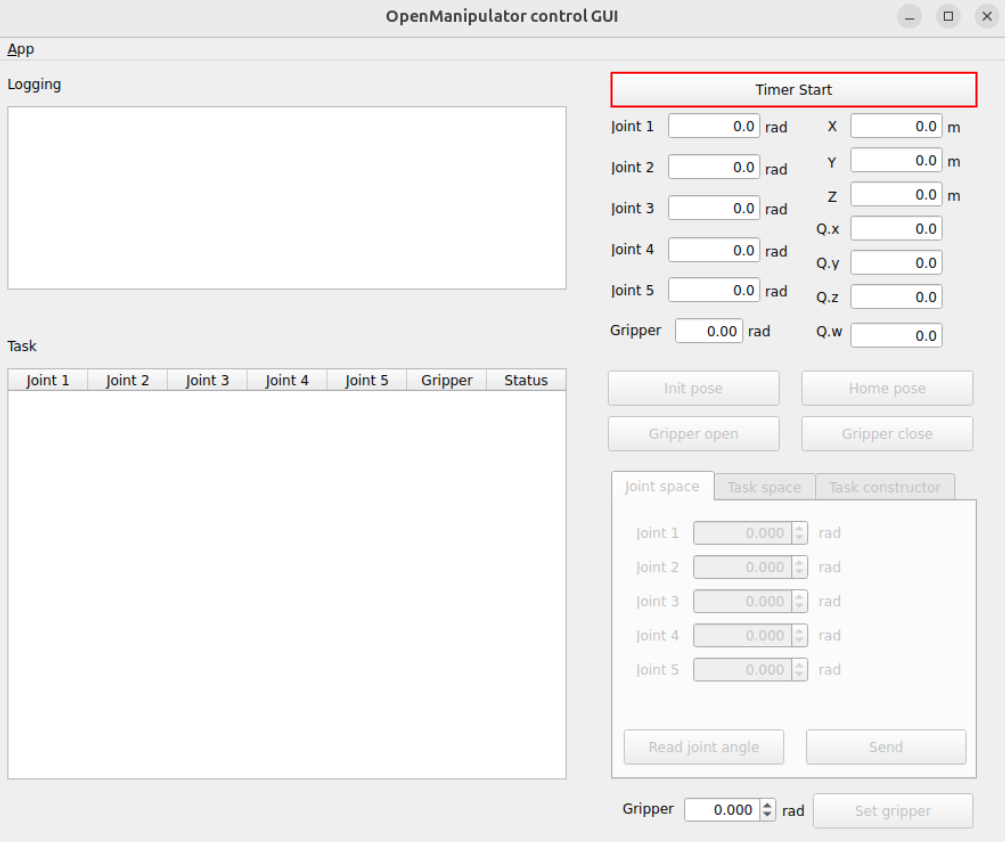Maximize the OpenManipulator control window
Image resolution: width=1005 pixels, height=842 pixels.
click(x=948, y=17)
